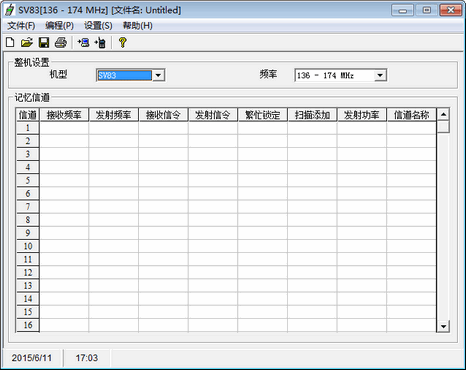Click the 扫描添加 column header
This screenshot has width=466, height=370.
pyautogui.click(x=312, y=115)
